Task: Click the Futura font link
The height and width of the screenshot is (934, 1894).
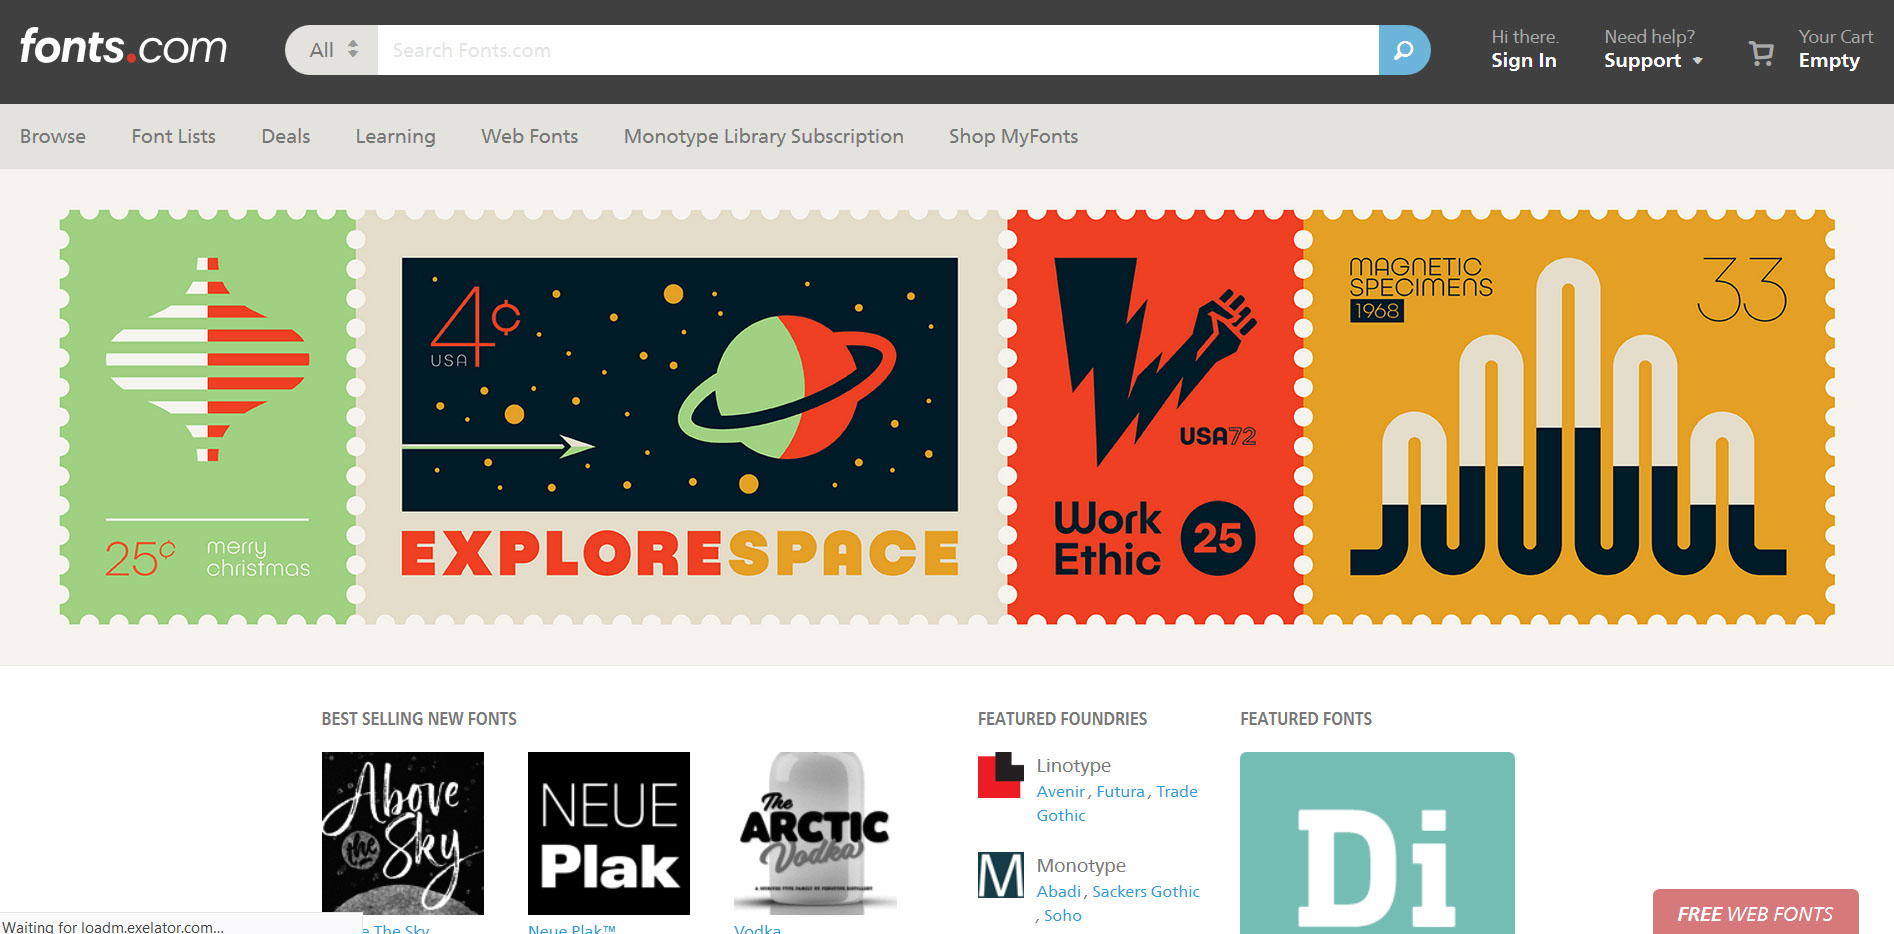Action: [x=1120, y=791]
